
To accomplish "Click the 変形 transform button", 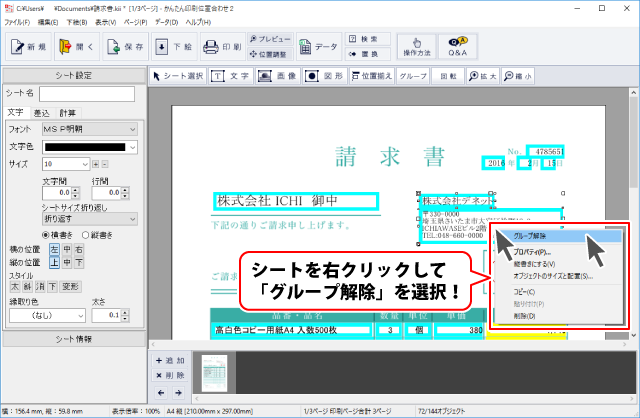I will [71, 287].
